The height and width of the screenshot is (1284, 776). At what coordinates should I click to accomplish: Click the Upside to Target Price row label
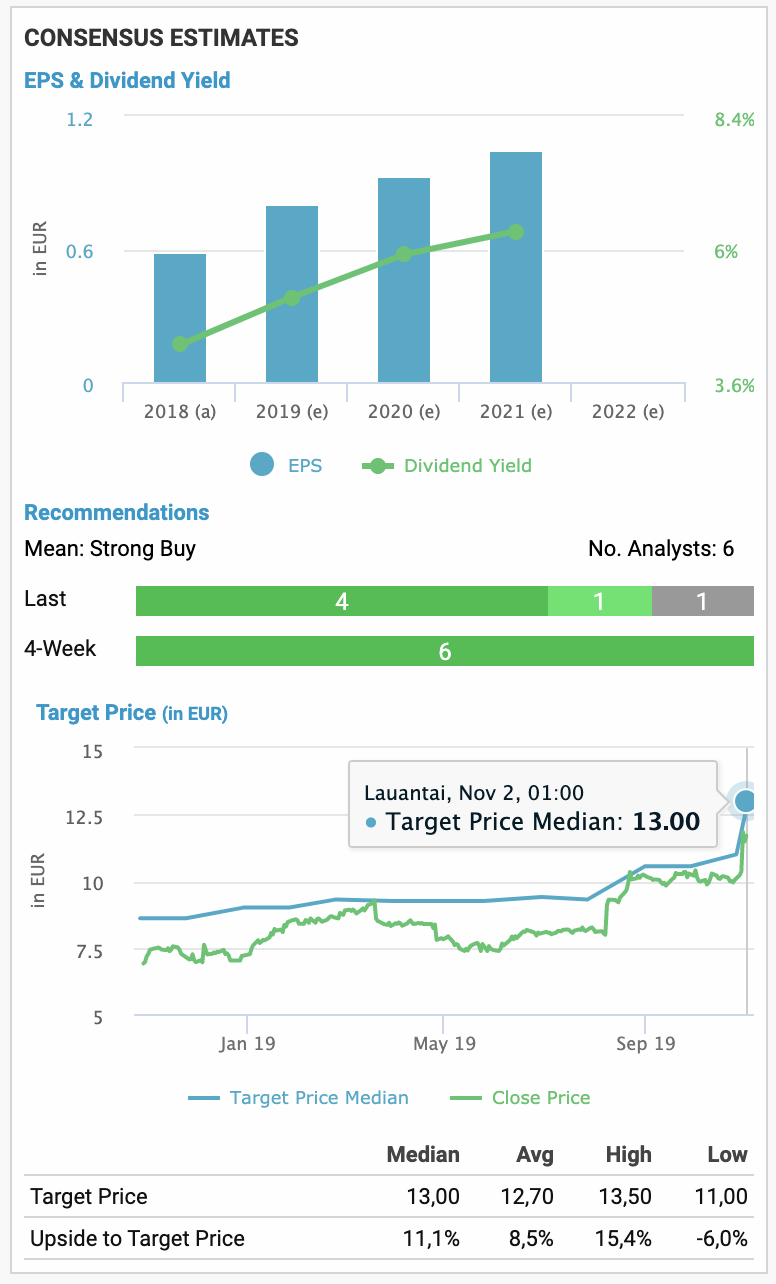(x=137, y=1238)
